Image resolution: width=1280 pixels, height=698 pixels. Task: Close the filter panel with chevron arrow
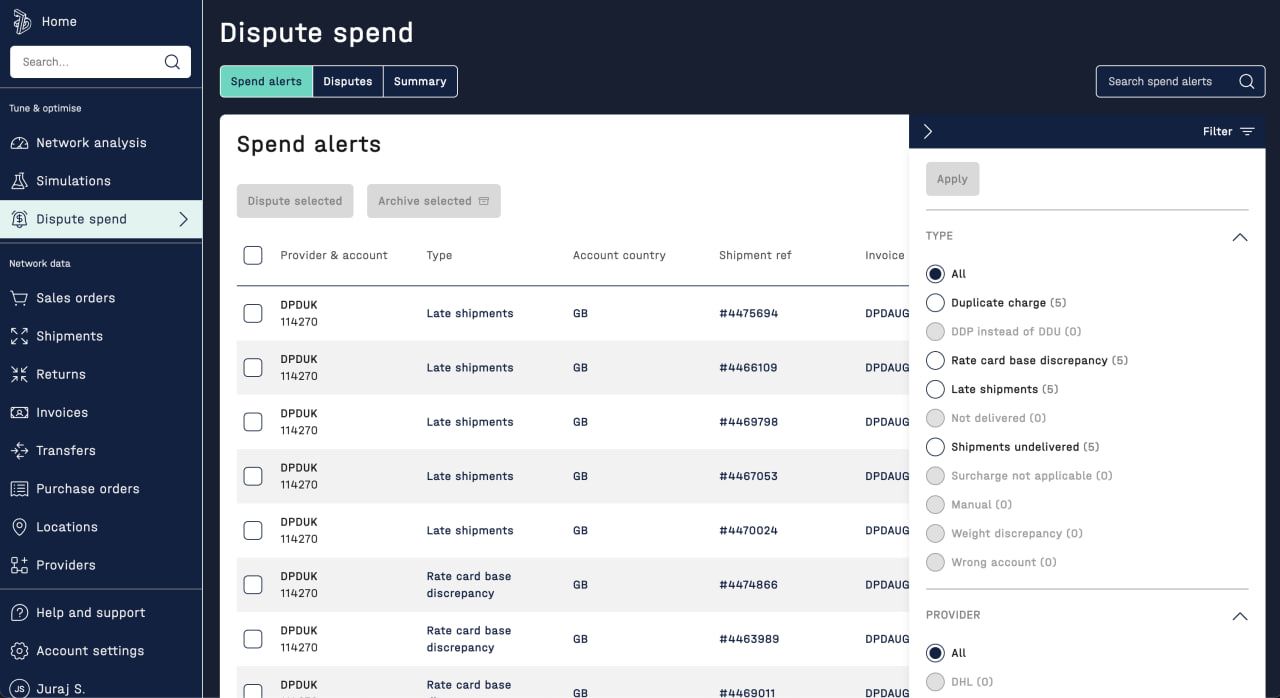928,132
